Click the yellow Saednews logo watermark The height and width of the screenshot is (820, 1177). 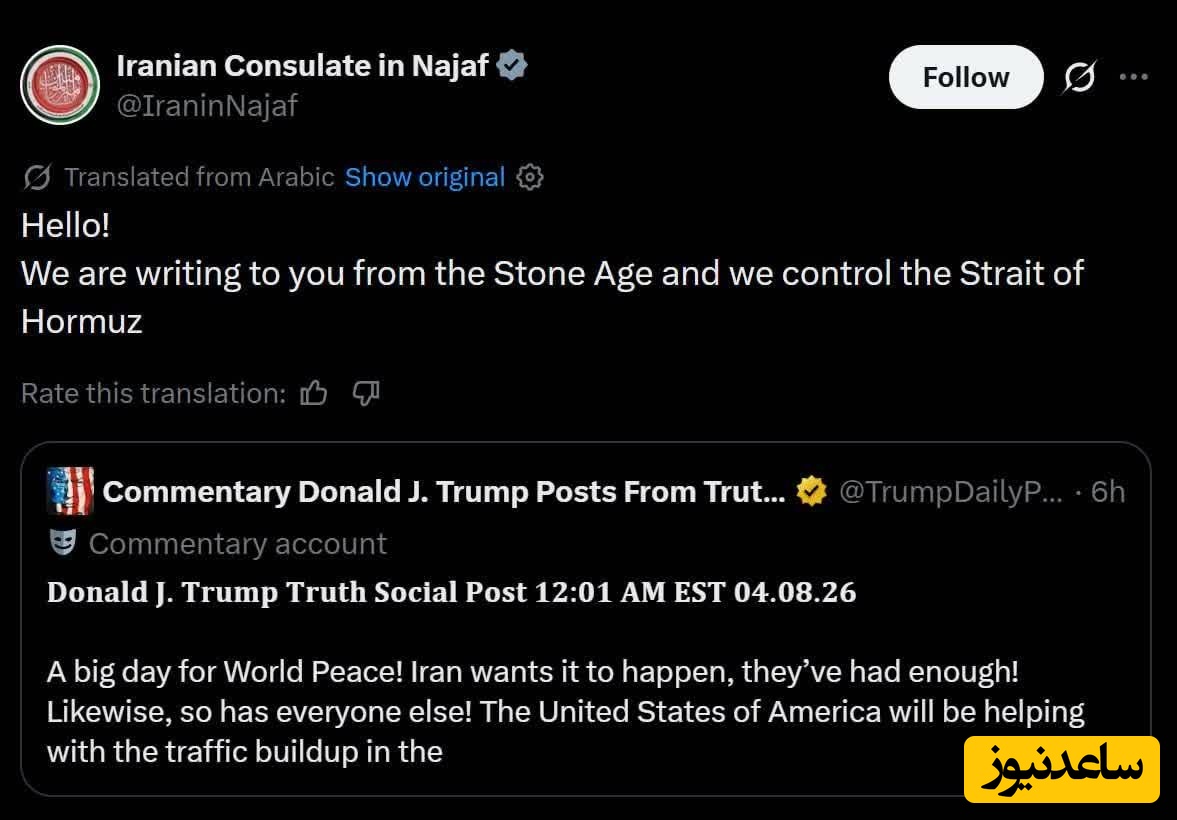1061,769
